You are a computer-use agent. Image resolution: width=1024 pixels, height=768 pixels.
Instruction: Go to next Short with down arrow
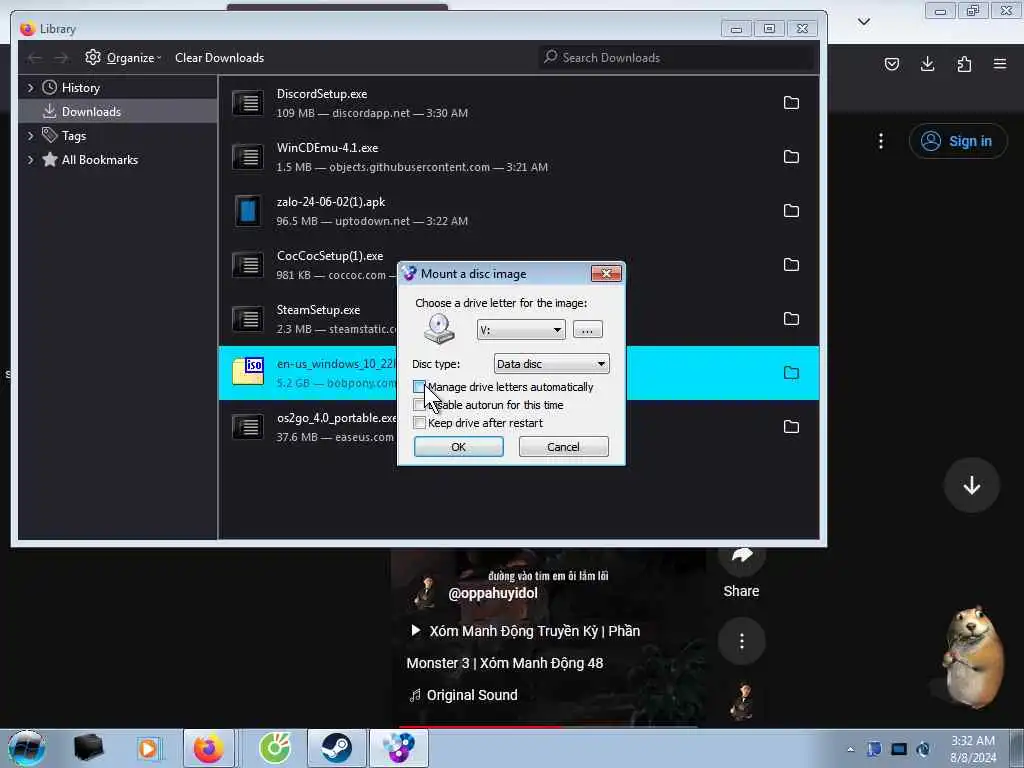[x=972, y=485]
